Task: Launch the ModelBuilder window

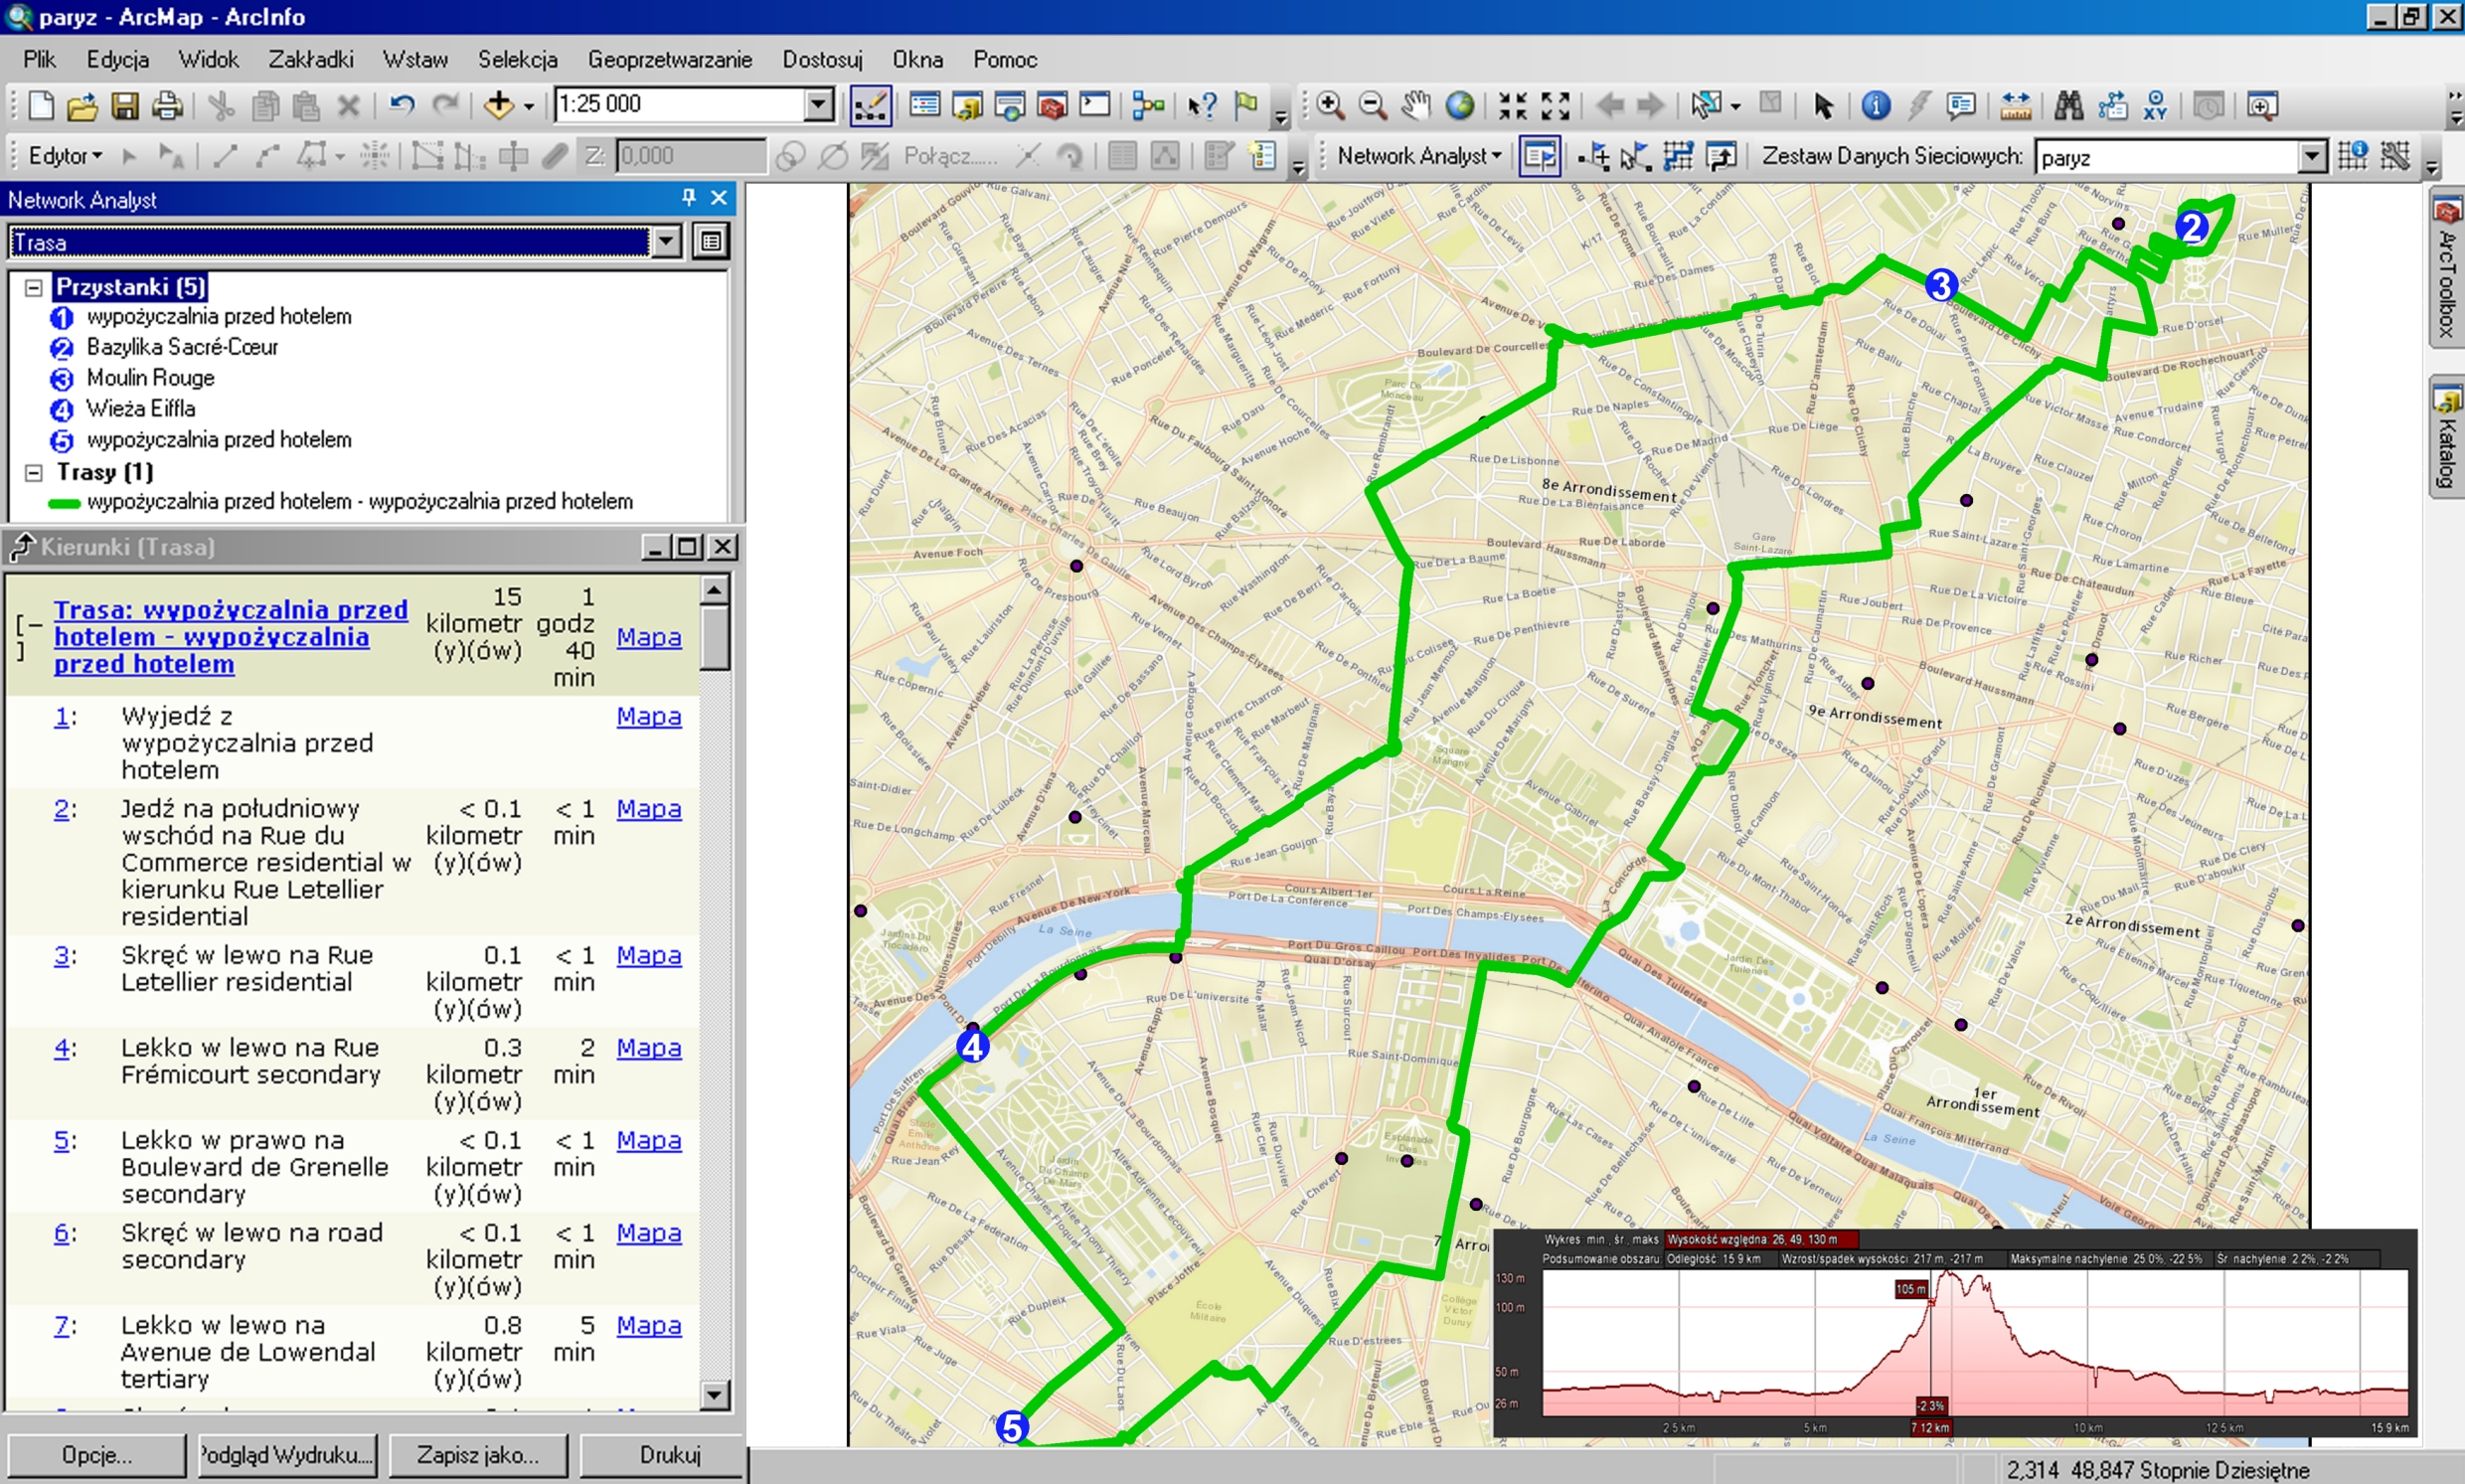Action: click(1149, 105)
